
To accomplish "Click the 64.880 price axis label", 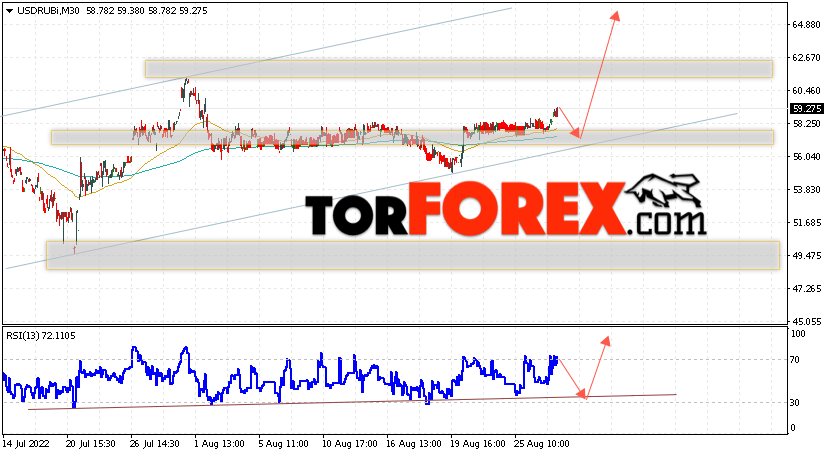I will tap(806, 24).
